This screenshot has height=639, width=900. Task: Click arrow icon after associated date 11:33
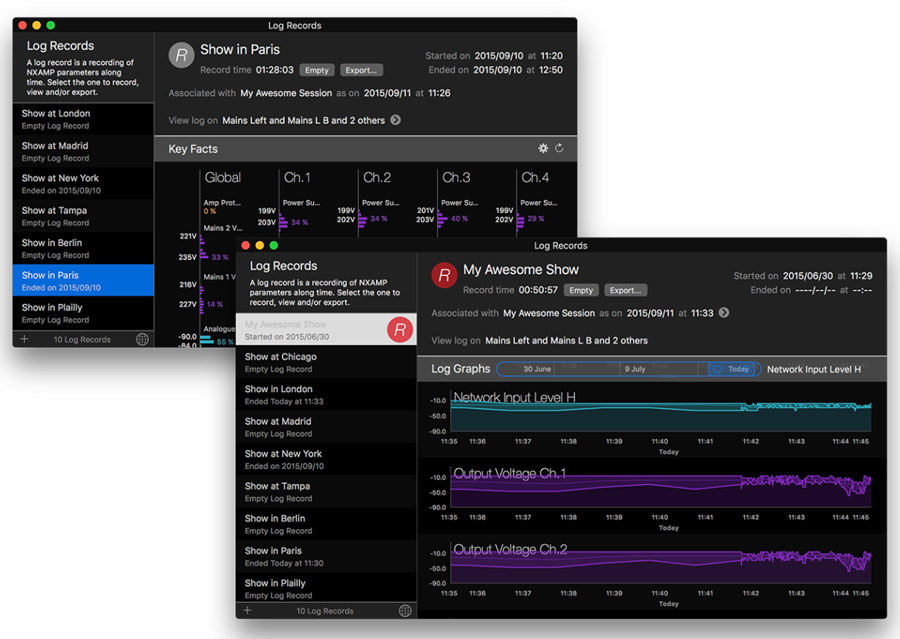click(724, 312)
